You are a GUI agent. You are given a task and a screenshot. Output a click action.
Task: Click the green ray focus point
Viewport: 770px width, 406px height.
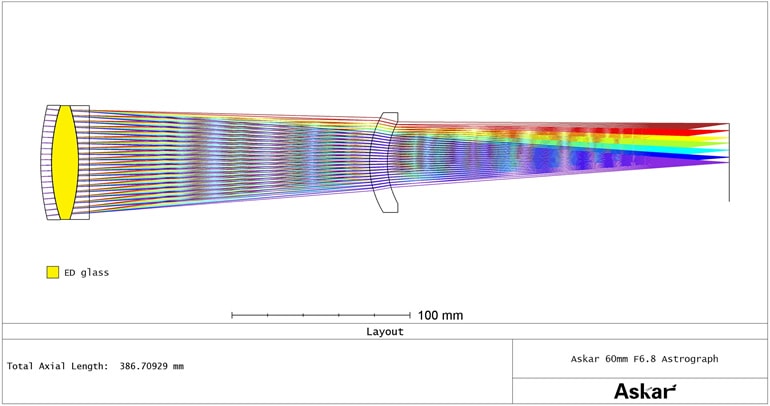pos(724,141)
